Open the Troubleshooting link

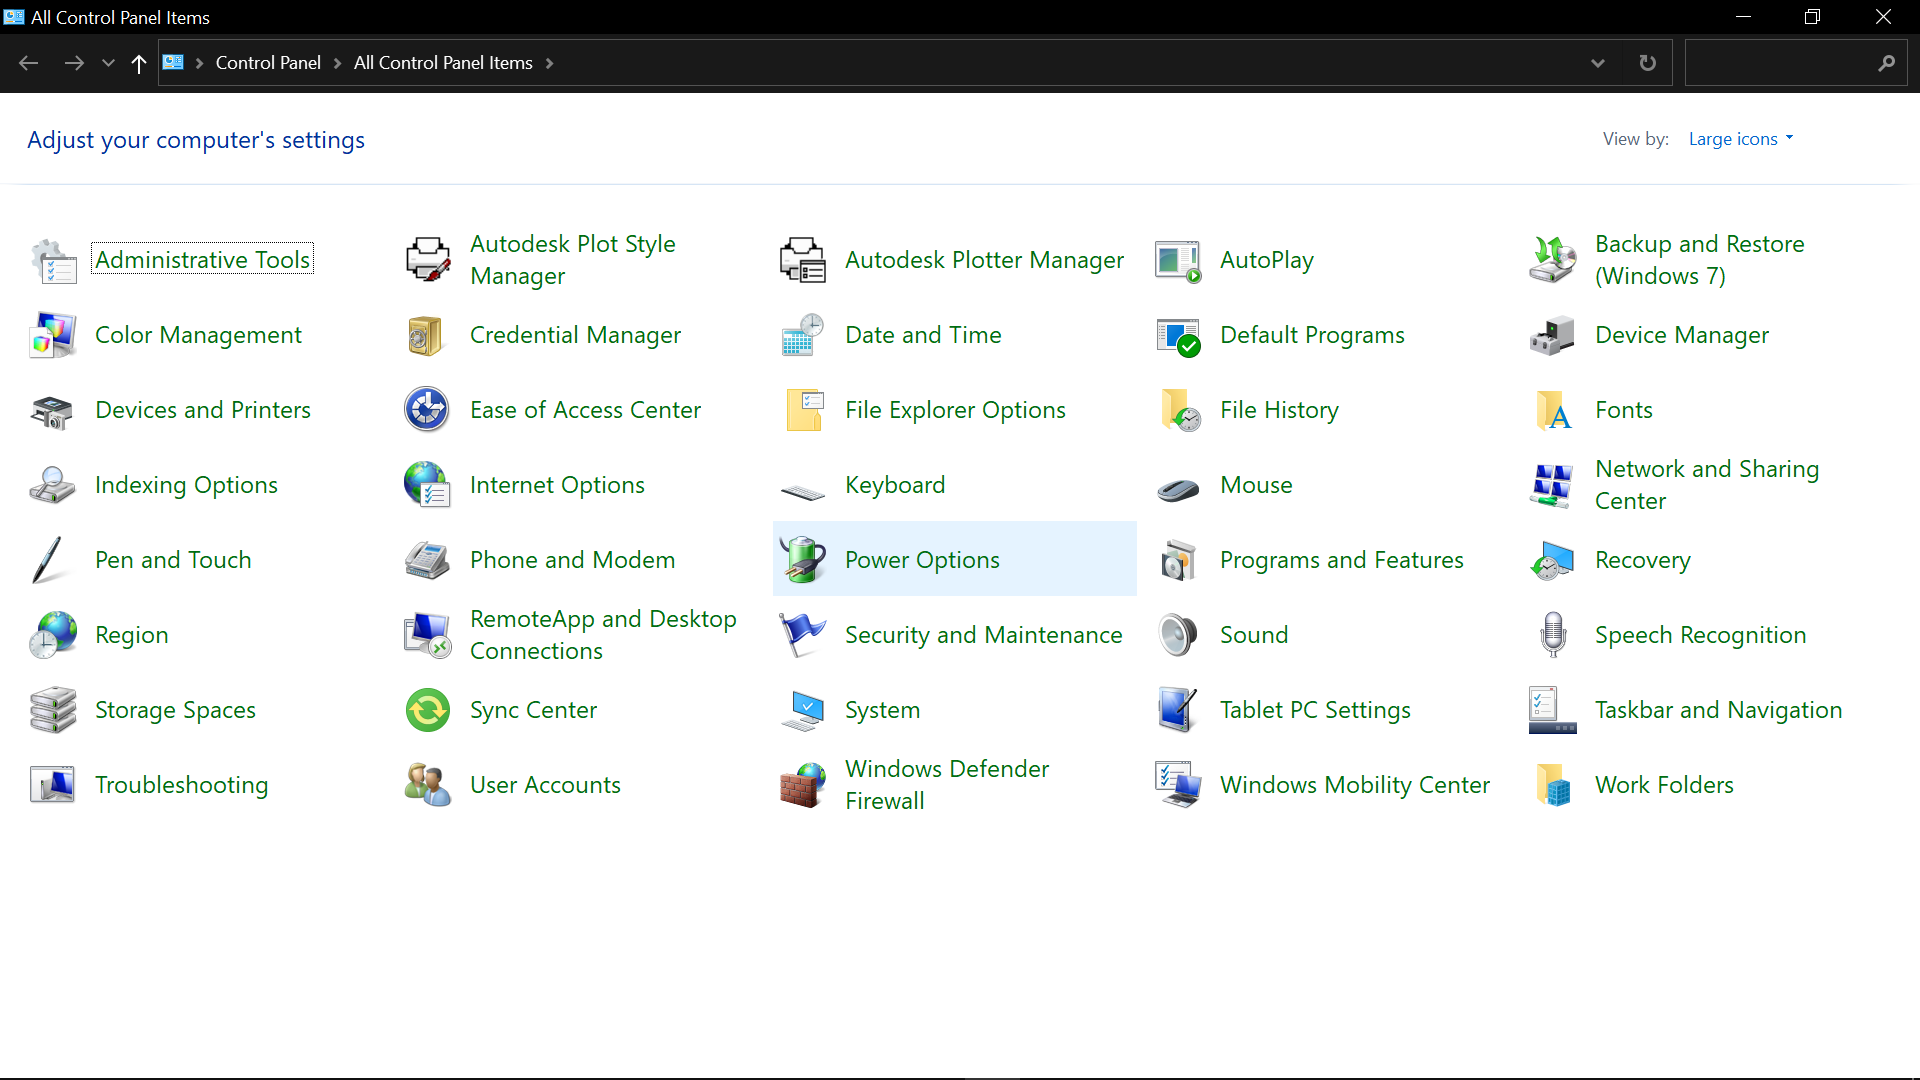181,785
